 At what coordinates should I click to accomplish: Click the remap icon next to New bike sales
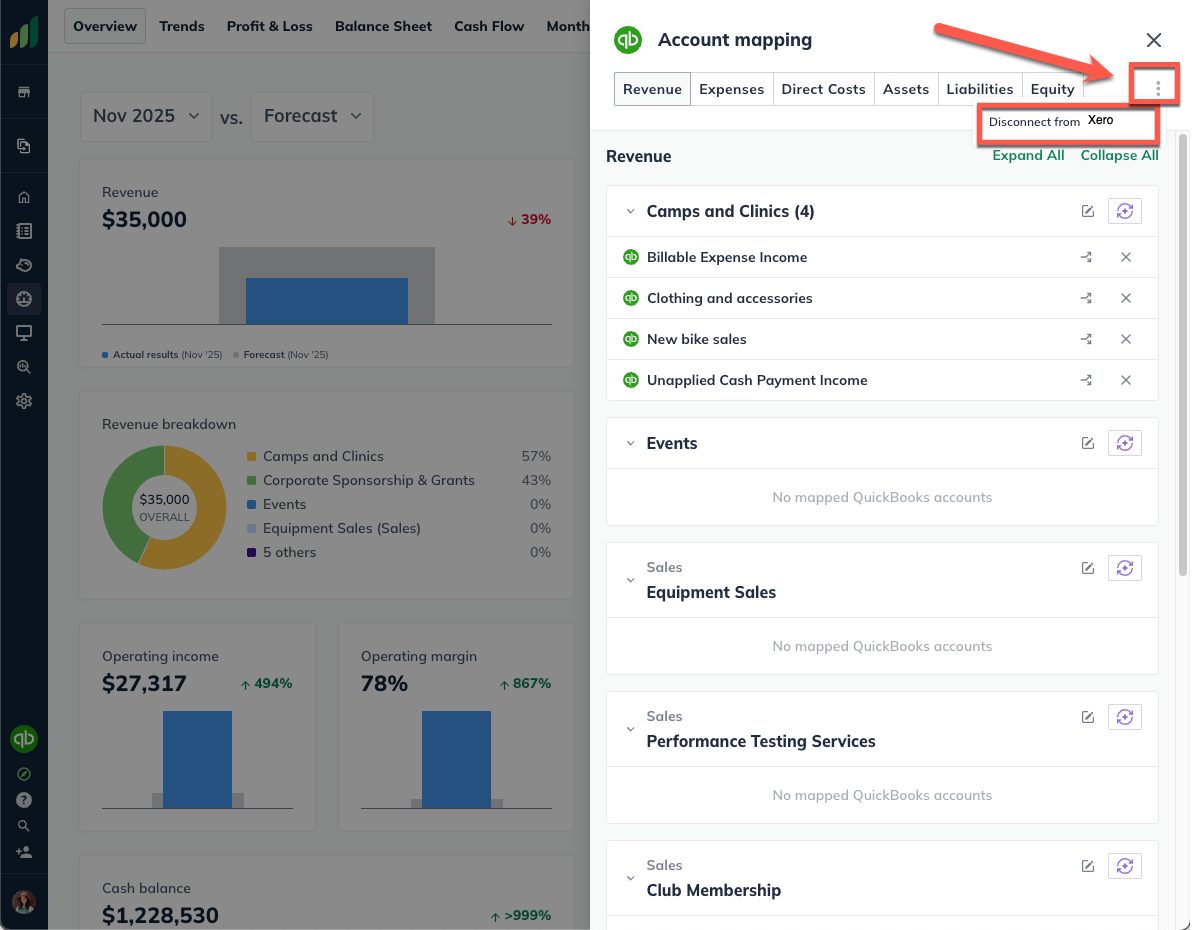click(x=1086, y=339)
